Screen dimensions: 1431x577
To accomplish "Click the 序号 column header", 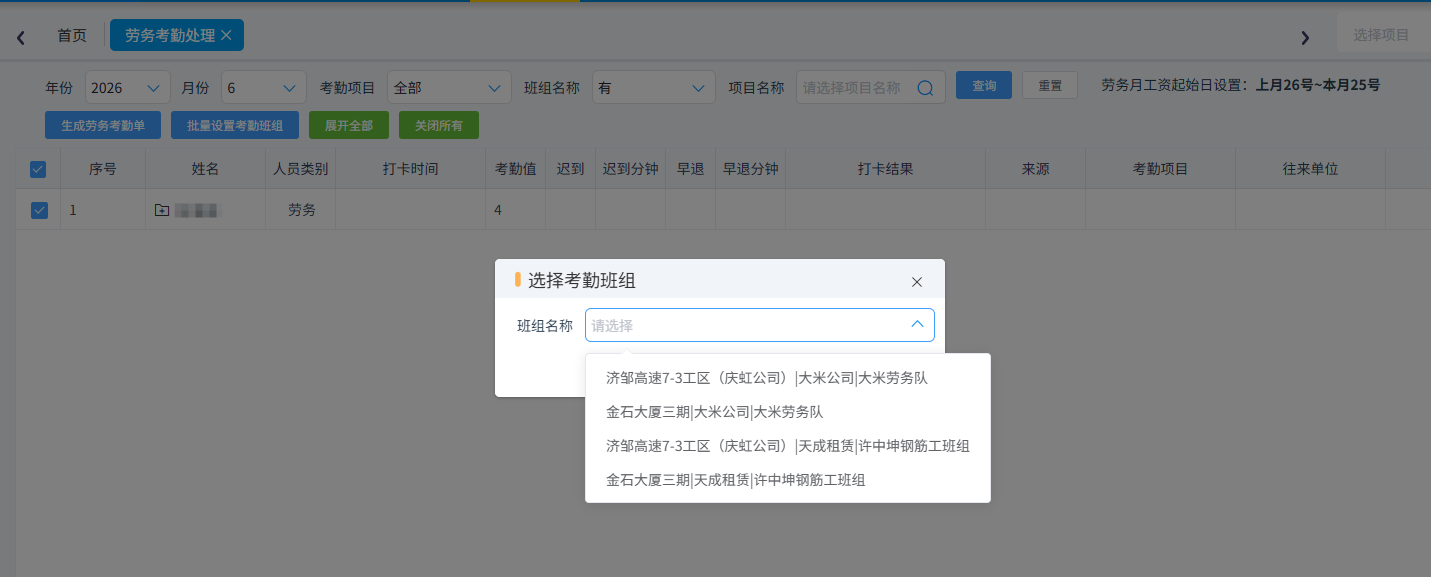I will pyautogui.click(x=103, y=169).
